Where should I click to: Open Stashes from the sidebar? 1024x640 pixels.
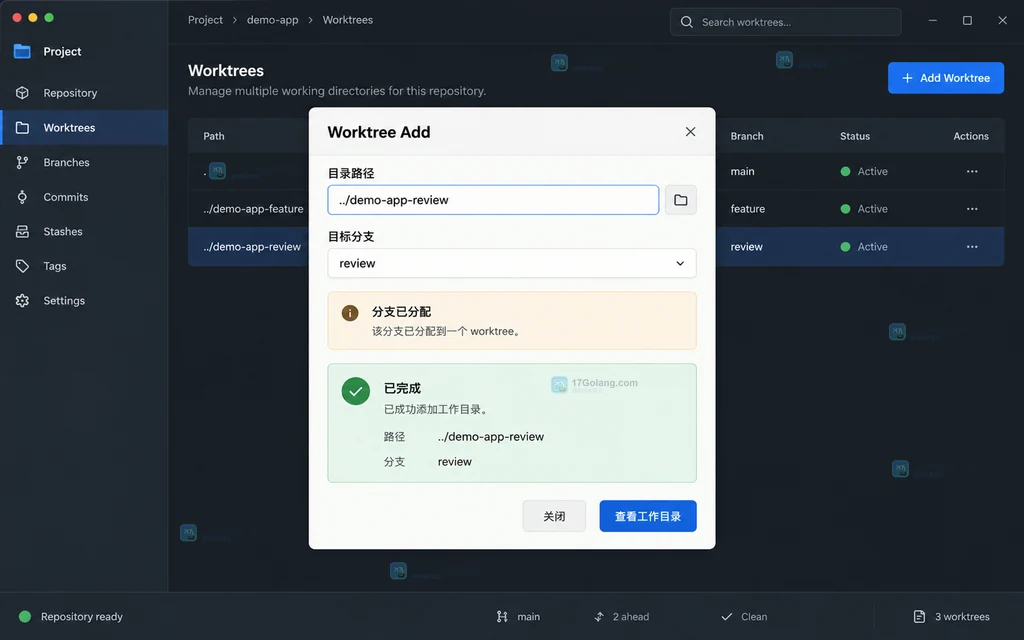click(84, 231)
